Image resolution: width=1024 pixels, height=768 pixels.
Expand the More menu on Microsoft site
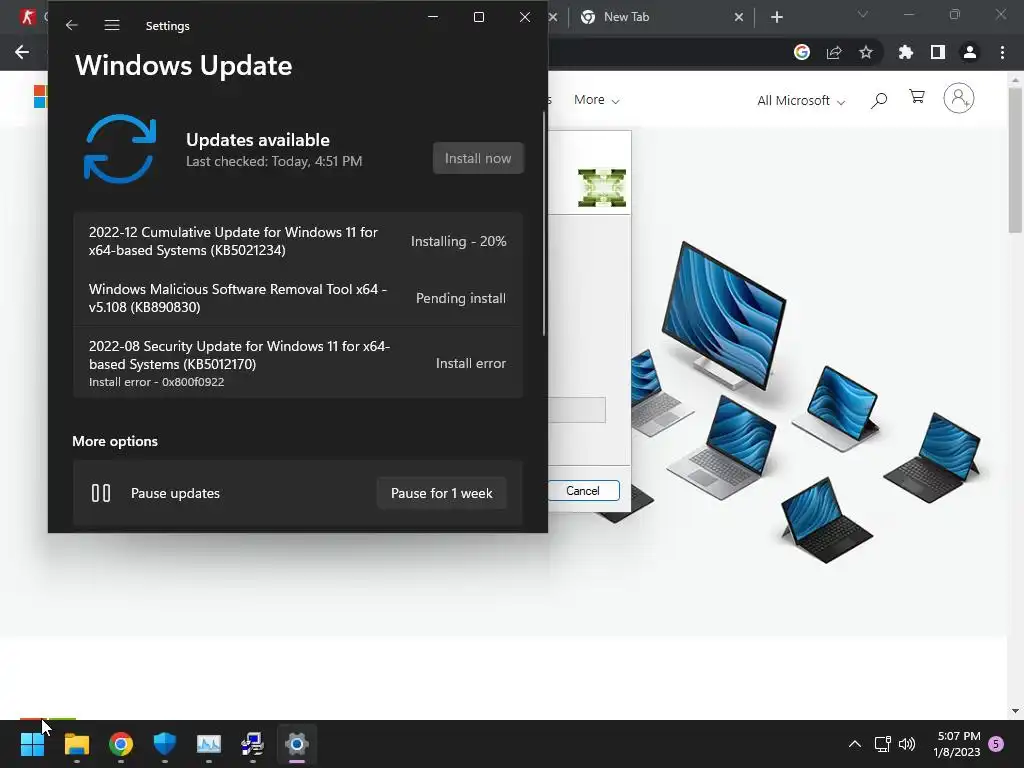tap(596, 100)
